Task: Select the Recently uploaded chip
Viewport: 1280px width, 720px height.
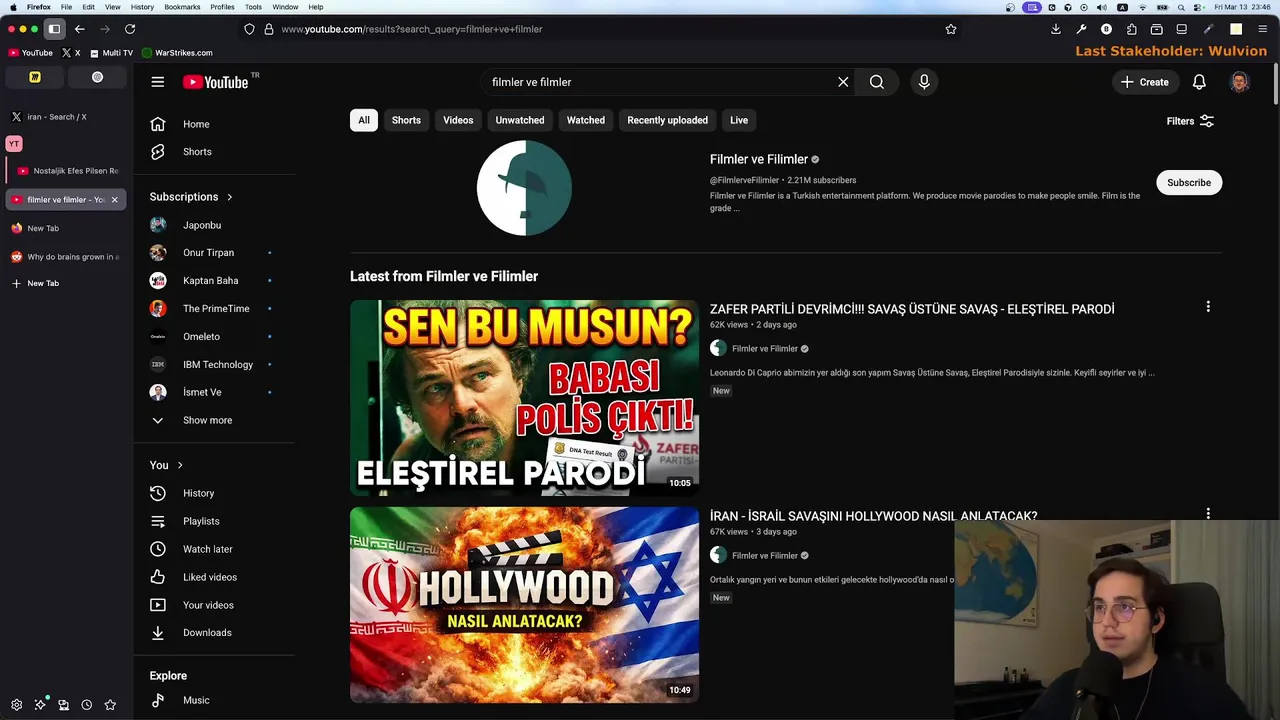Action: click(x=667, y=120)
